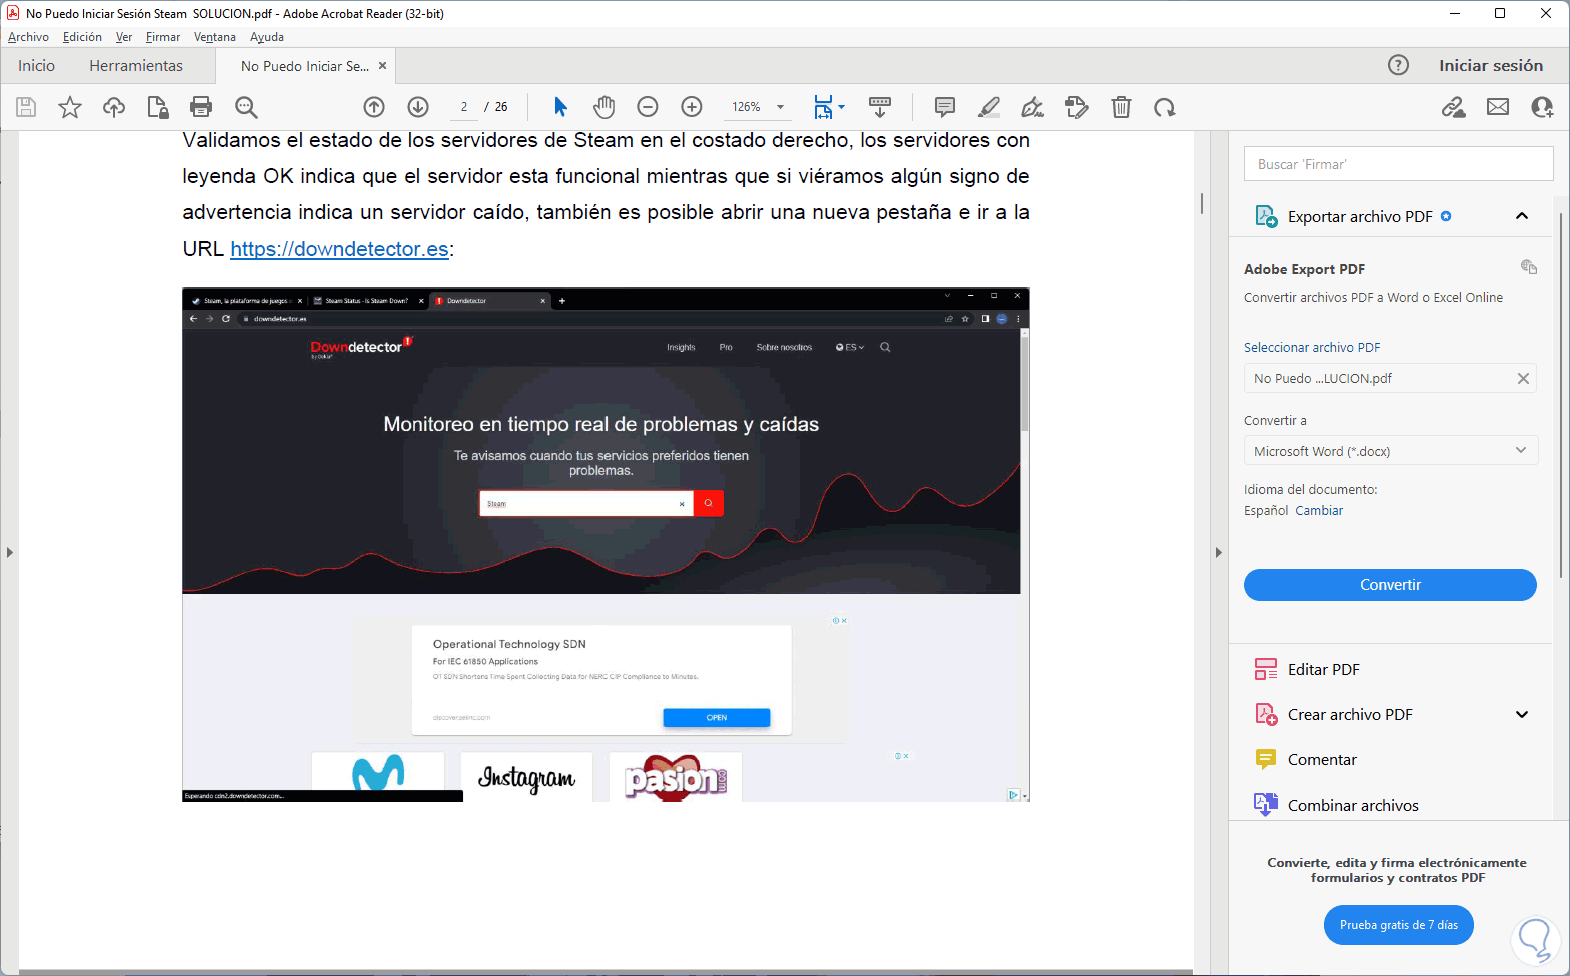Print the document with the printer icon
The width and height of the screenshot is (1570, 976).
pyautogui.click(x=201, y=107)
